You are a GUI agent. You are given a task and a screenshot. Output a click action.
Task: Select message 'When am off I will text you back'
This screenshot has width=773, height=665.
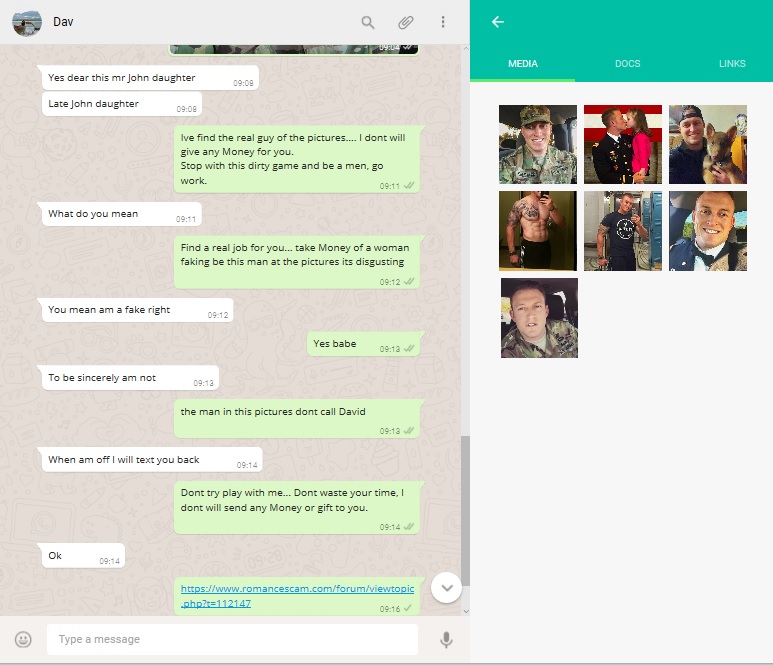[x=152, y=460]
